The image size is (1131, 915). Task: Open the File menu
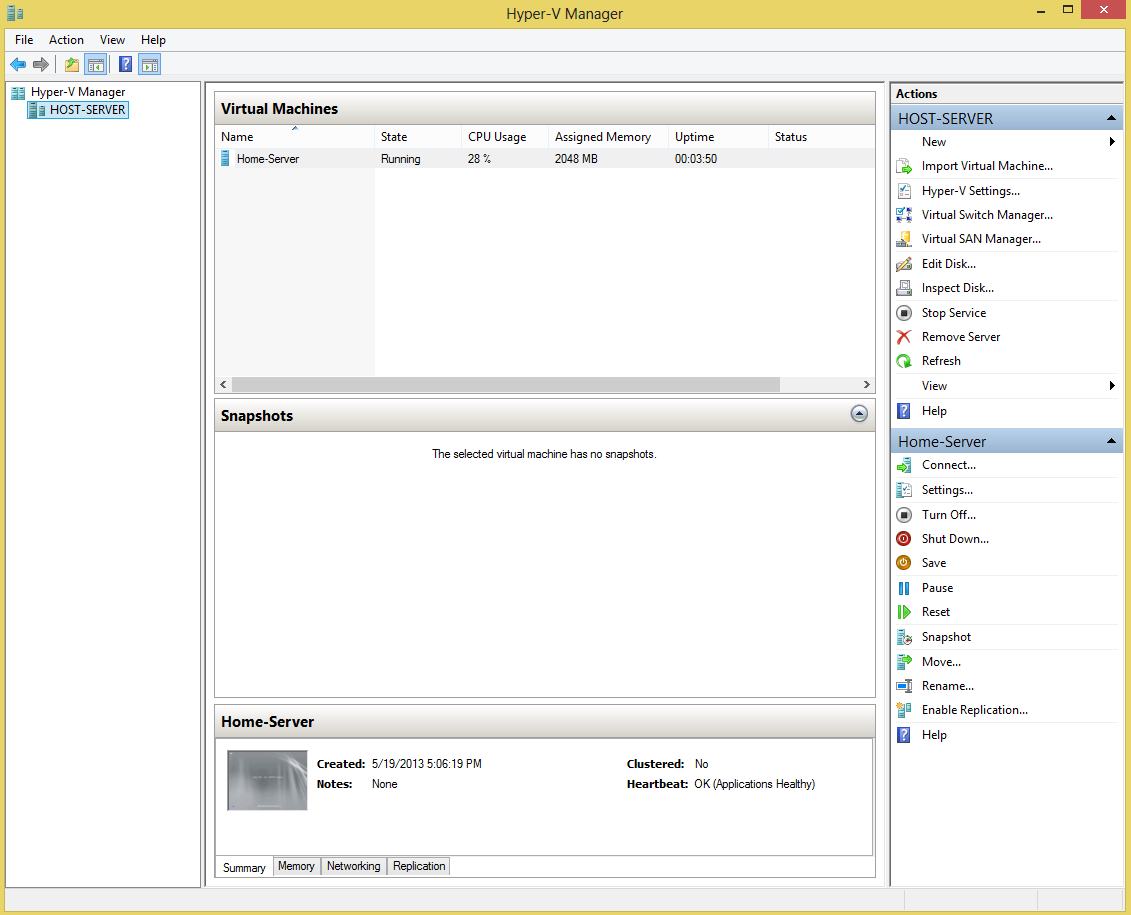[x=24, y=40]
